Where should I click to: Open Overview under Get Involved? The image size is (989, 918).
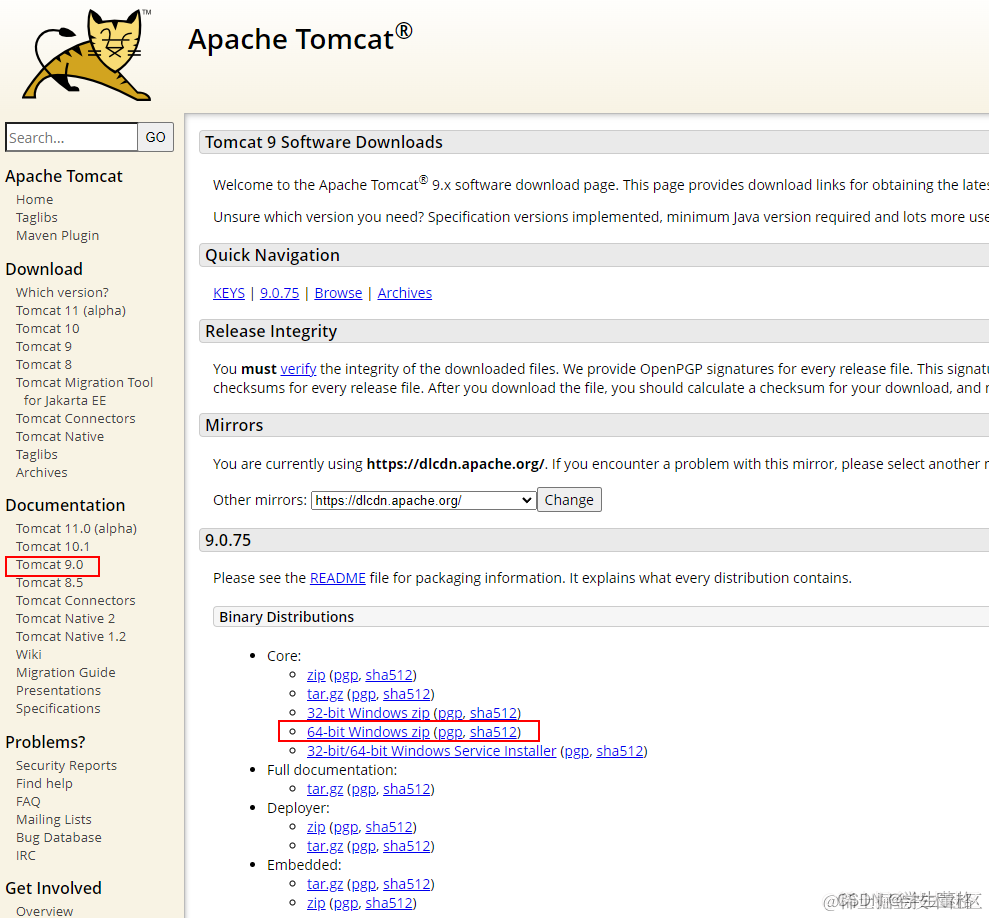[44, 910]
